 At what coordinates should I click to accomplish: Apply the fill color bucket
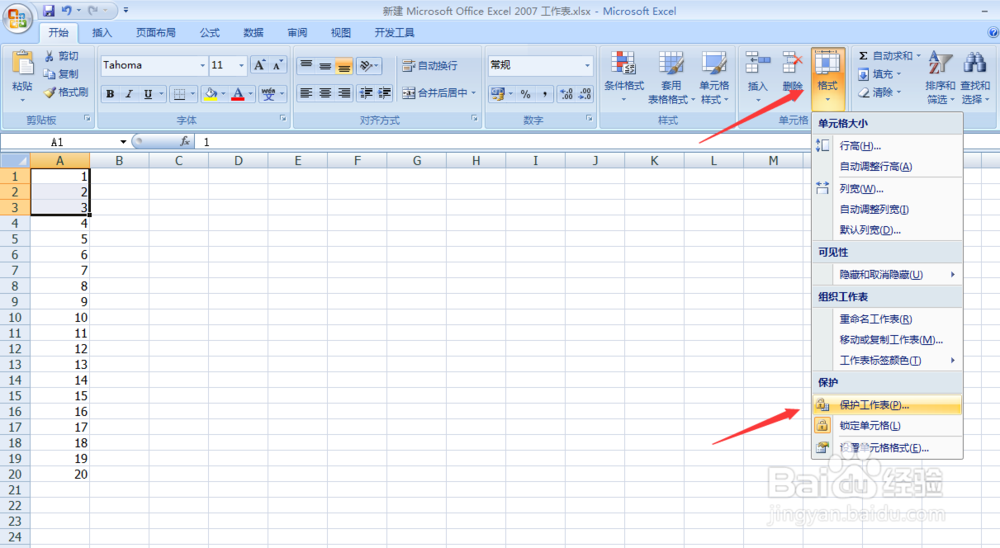211,94
